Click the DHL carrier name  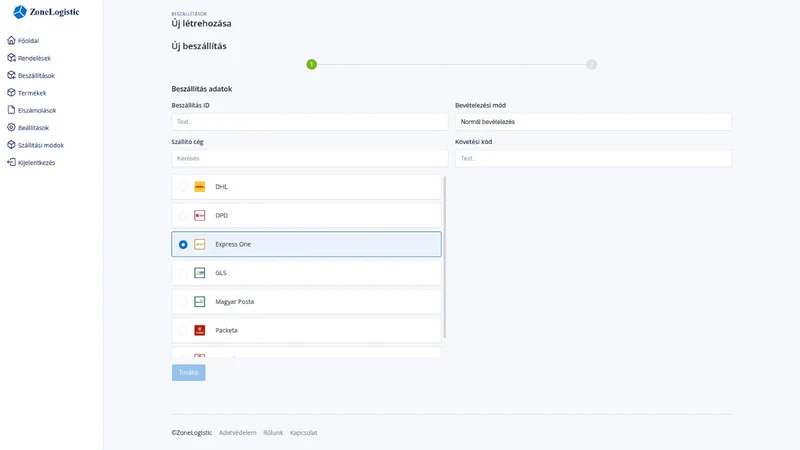[x=221, y=187]
